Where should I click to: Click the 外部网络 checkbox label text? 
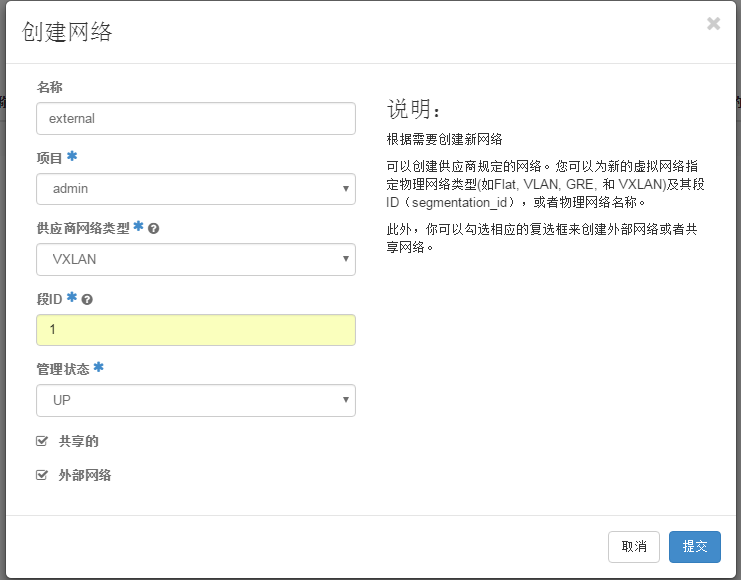coord(85,475)
